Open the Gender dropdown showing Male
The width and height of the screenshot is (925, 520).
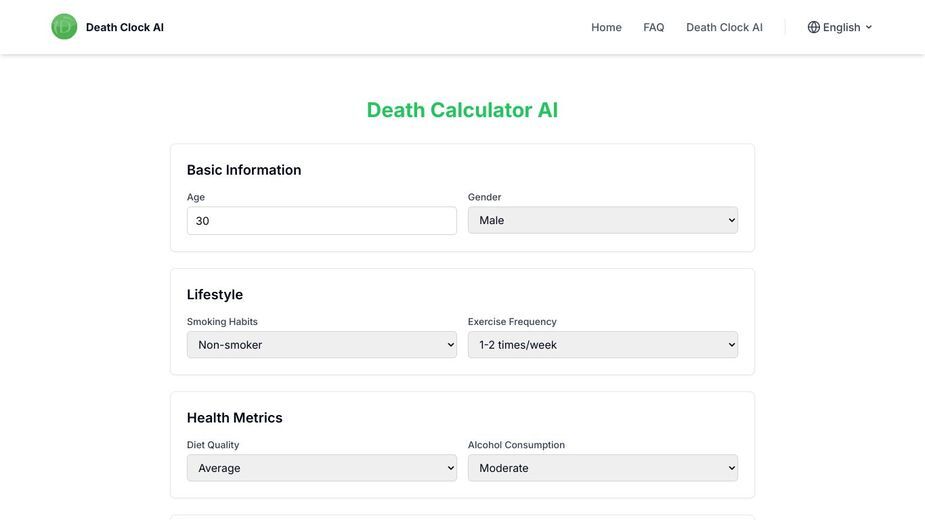[x=602, y=220]
